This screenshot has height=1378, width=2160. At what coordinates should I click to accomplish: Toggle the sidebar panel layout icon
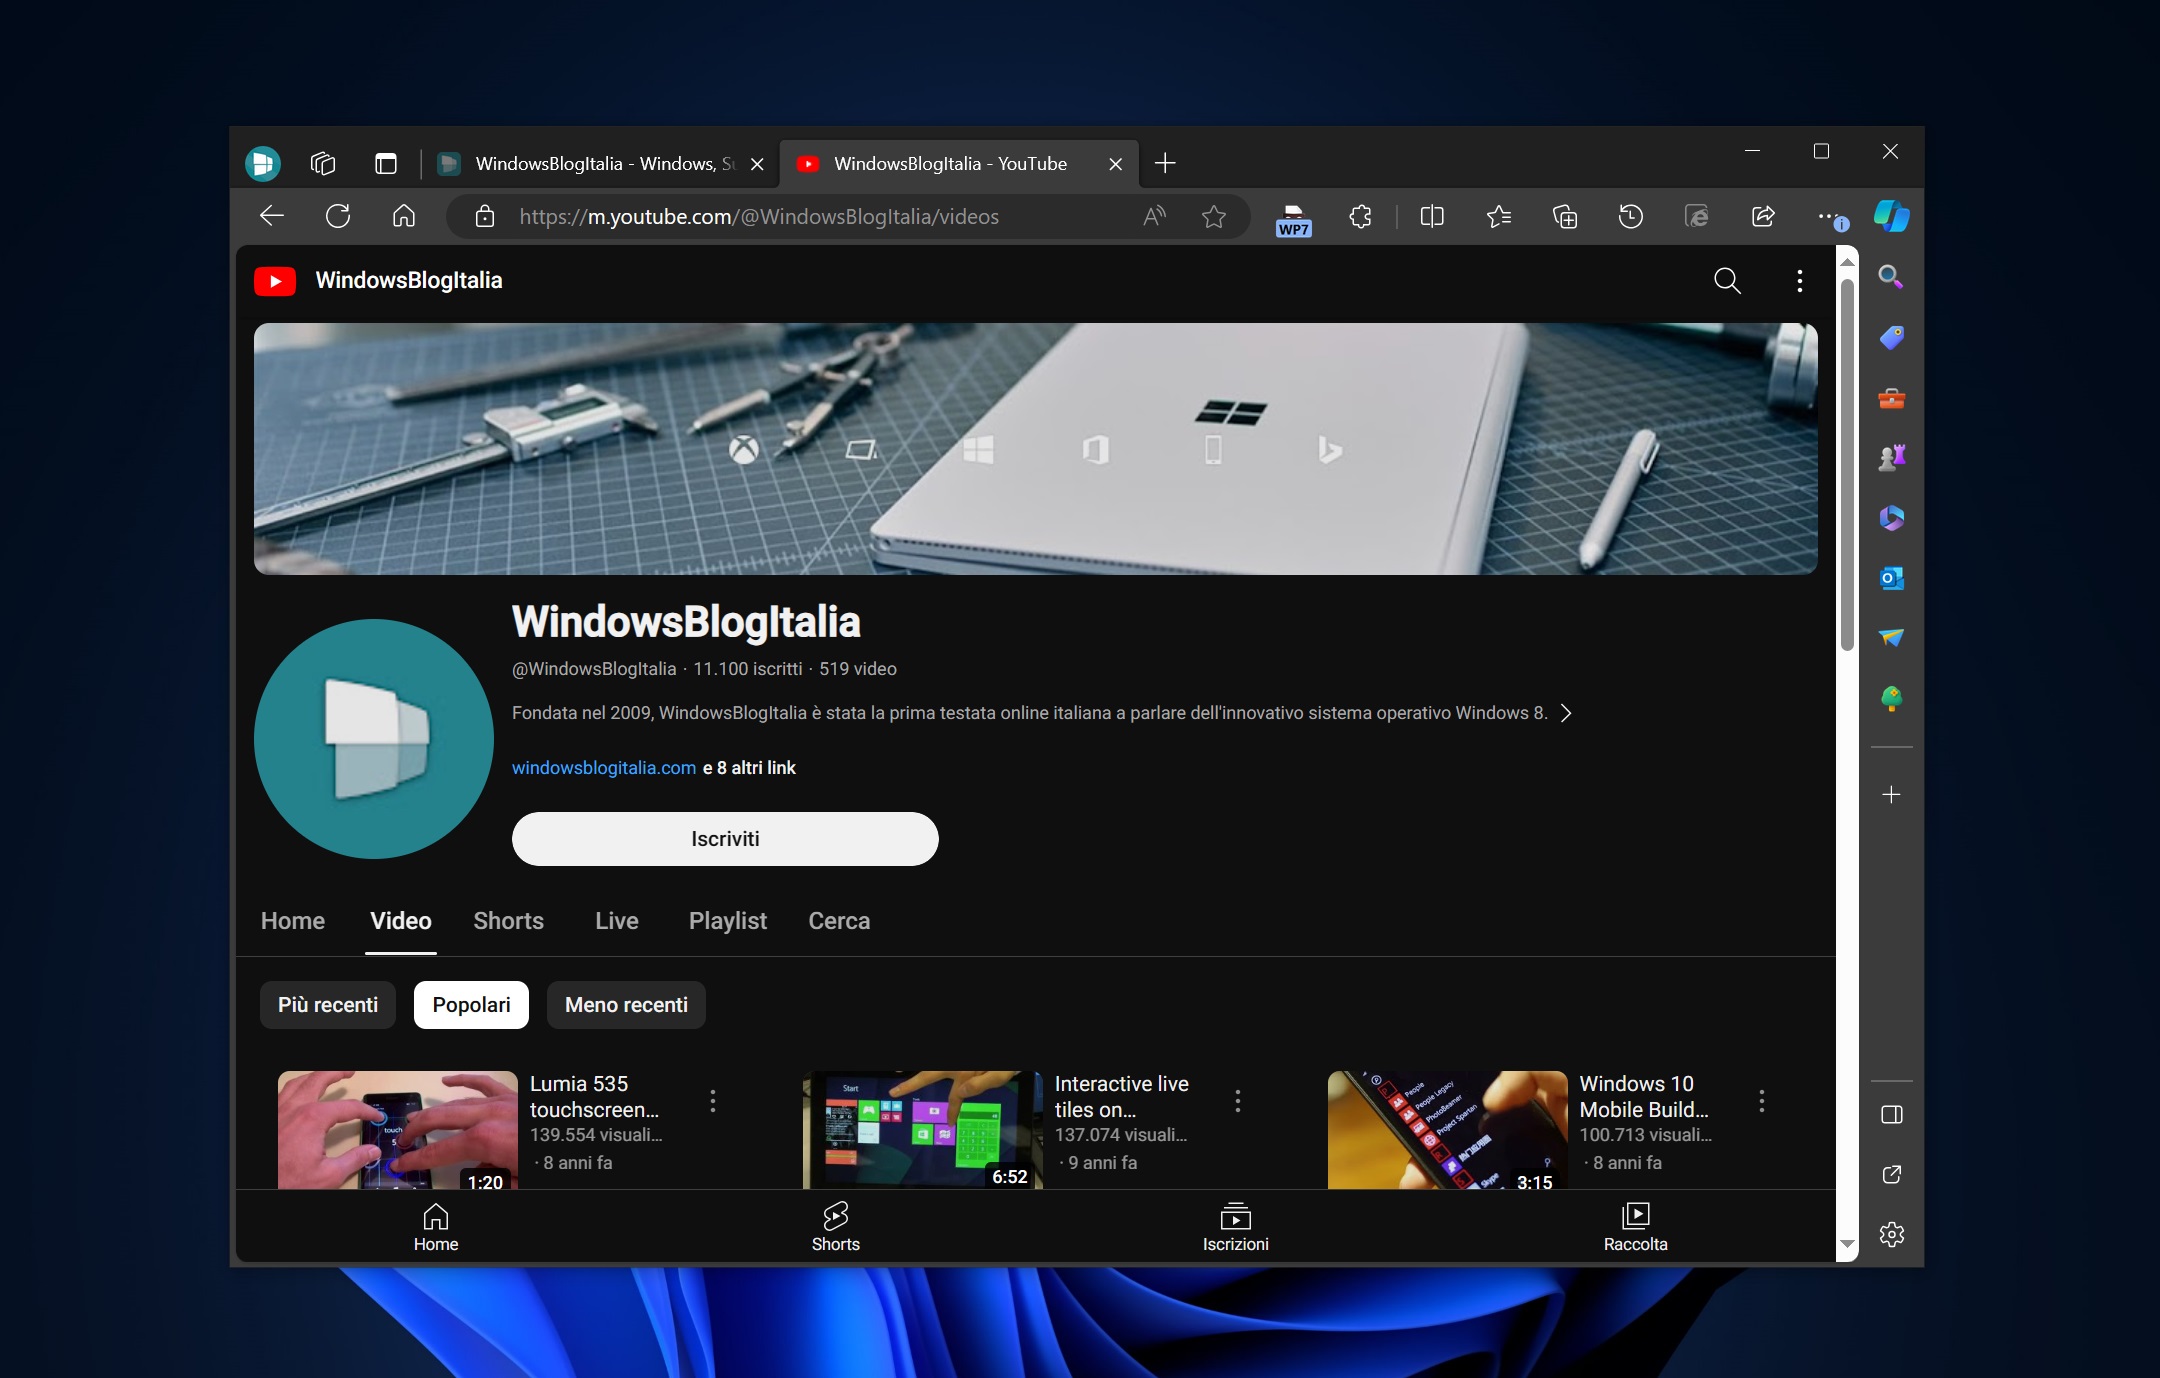(x=1891, y=1115)
